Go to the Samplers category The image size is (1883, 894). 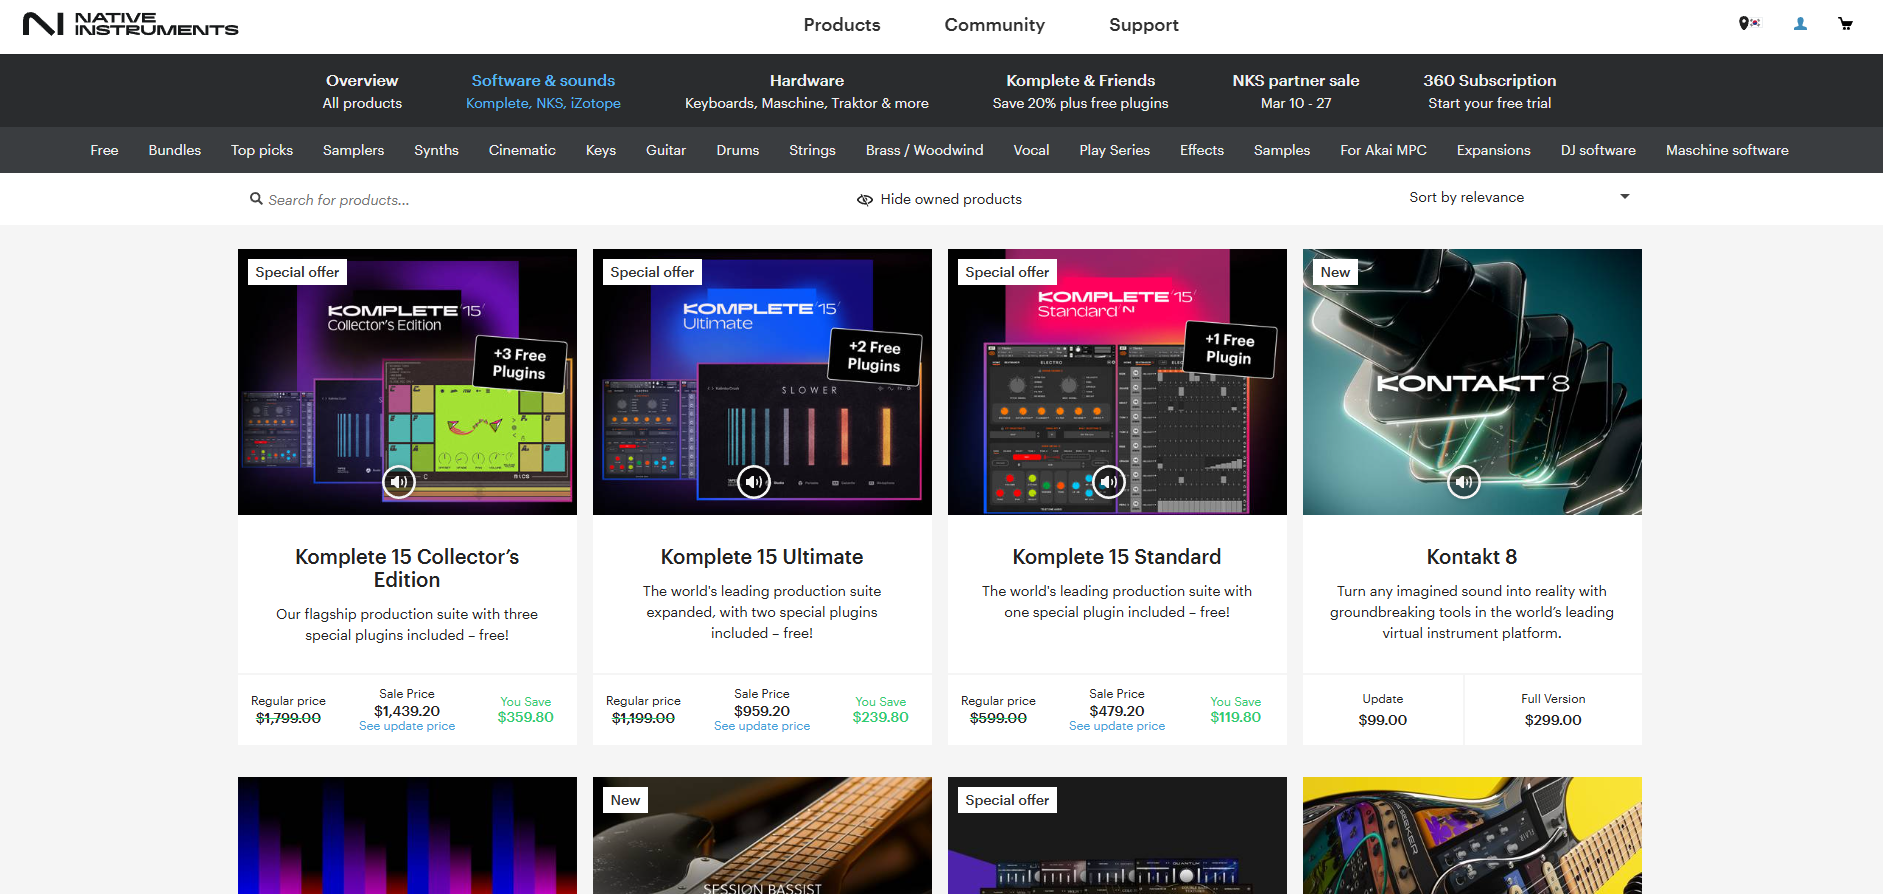353,150
